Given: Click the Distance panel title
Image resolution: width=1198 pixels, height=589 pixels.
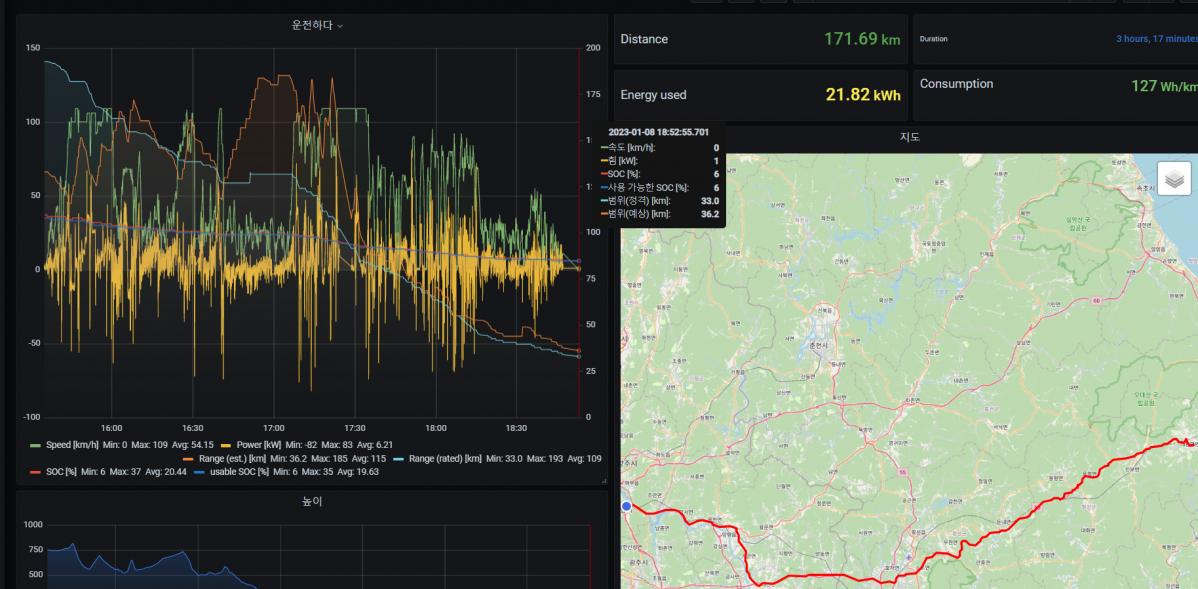Looking at the screenshot, I should pos(644,39).
